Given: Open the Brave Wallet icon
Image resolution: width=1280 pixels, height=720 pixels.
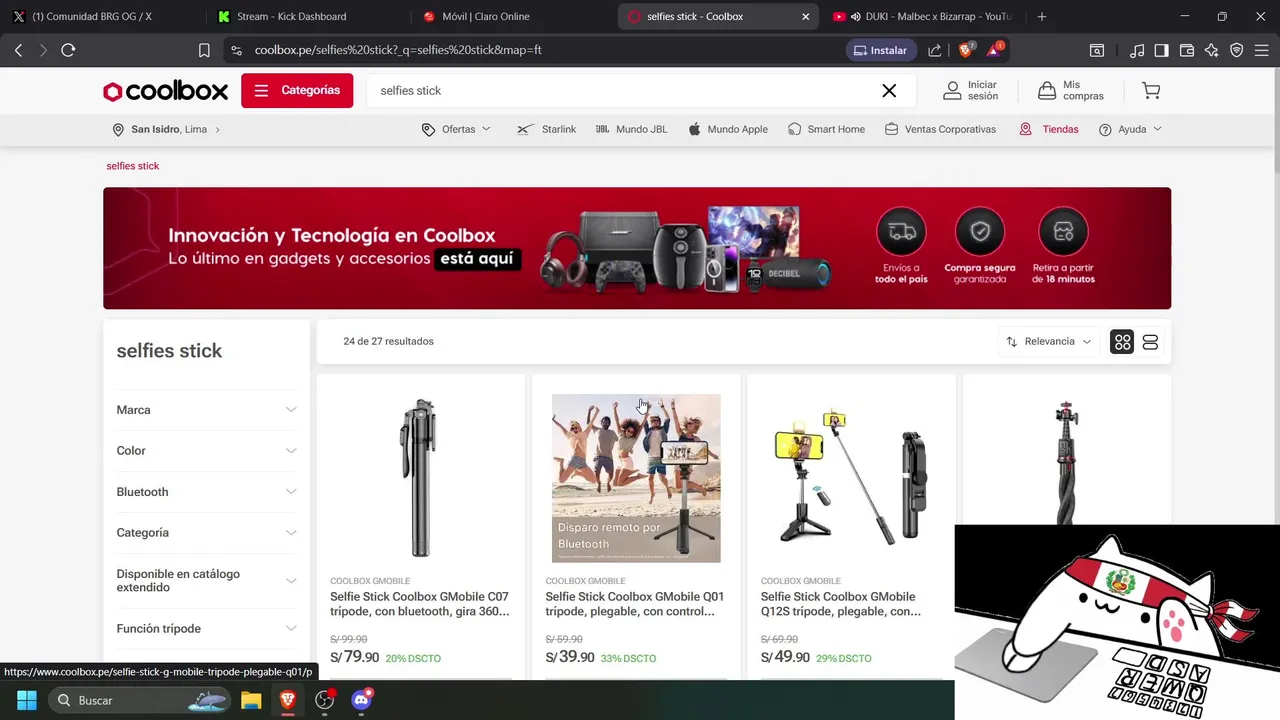Looking at the screenshot, I should click(x=1187, y=50).
